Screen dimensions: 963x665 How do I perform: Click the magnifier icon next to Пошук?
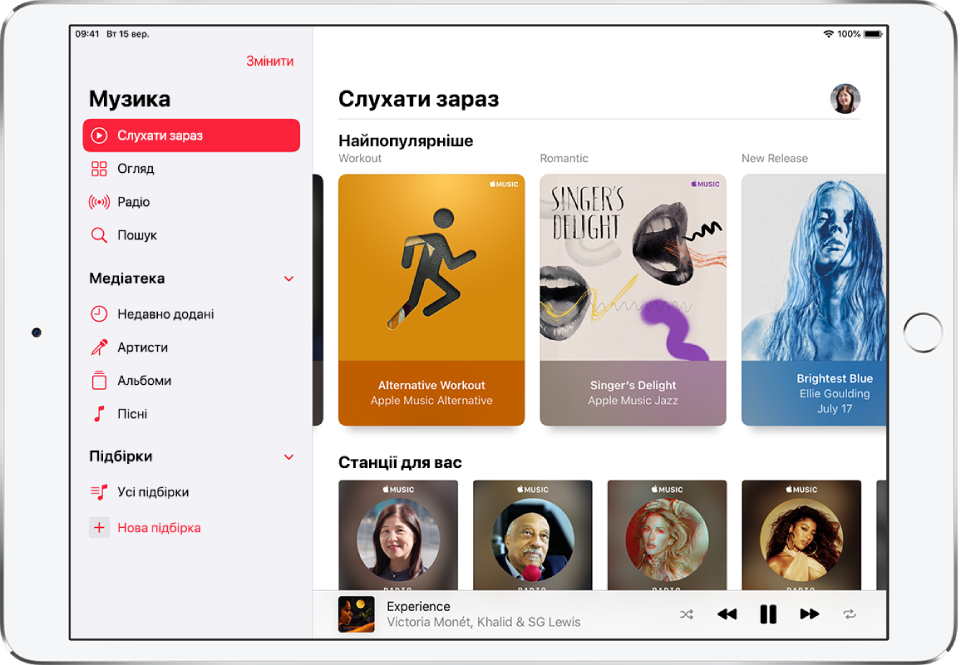click(x=99, y=235)
